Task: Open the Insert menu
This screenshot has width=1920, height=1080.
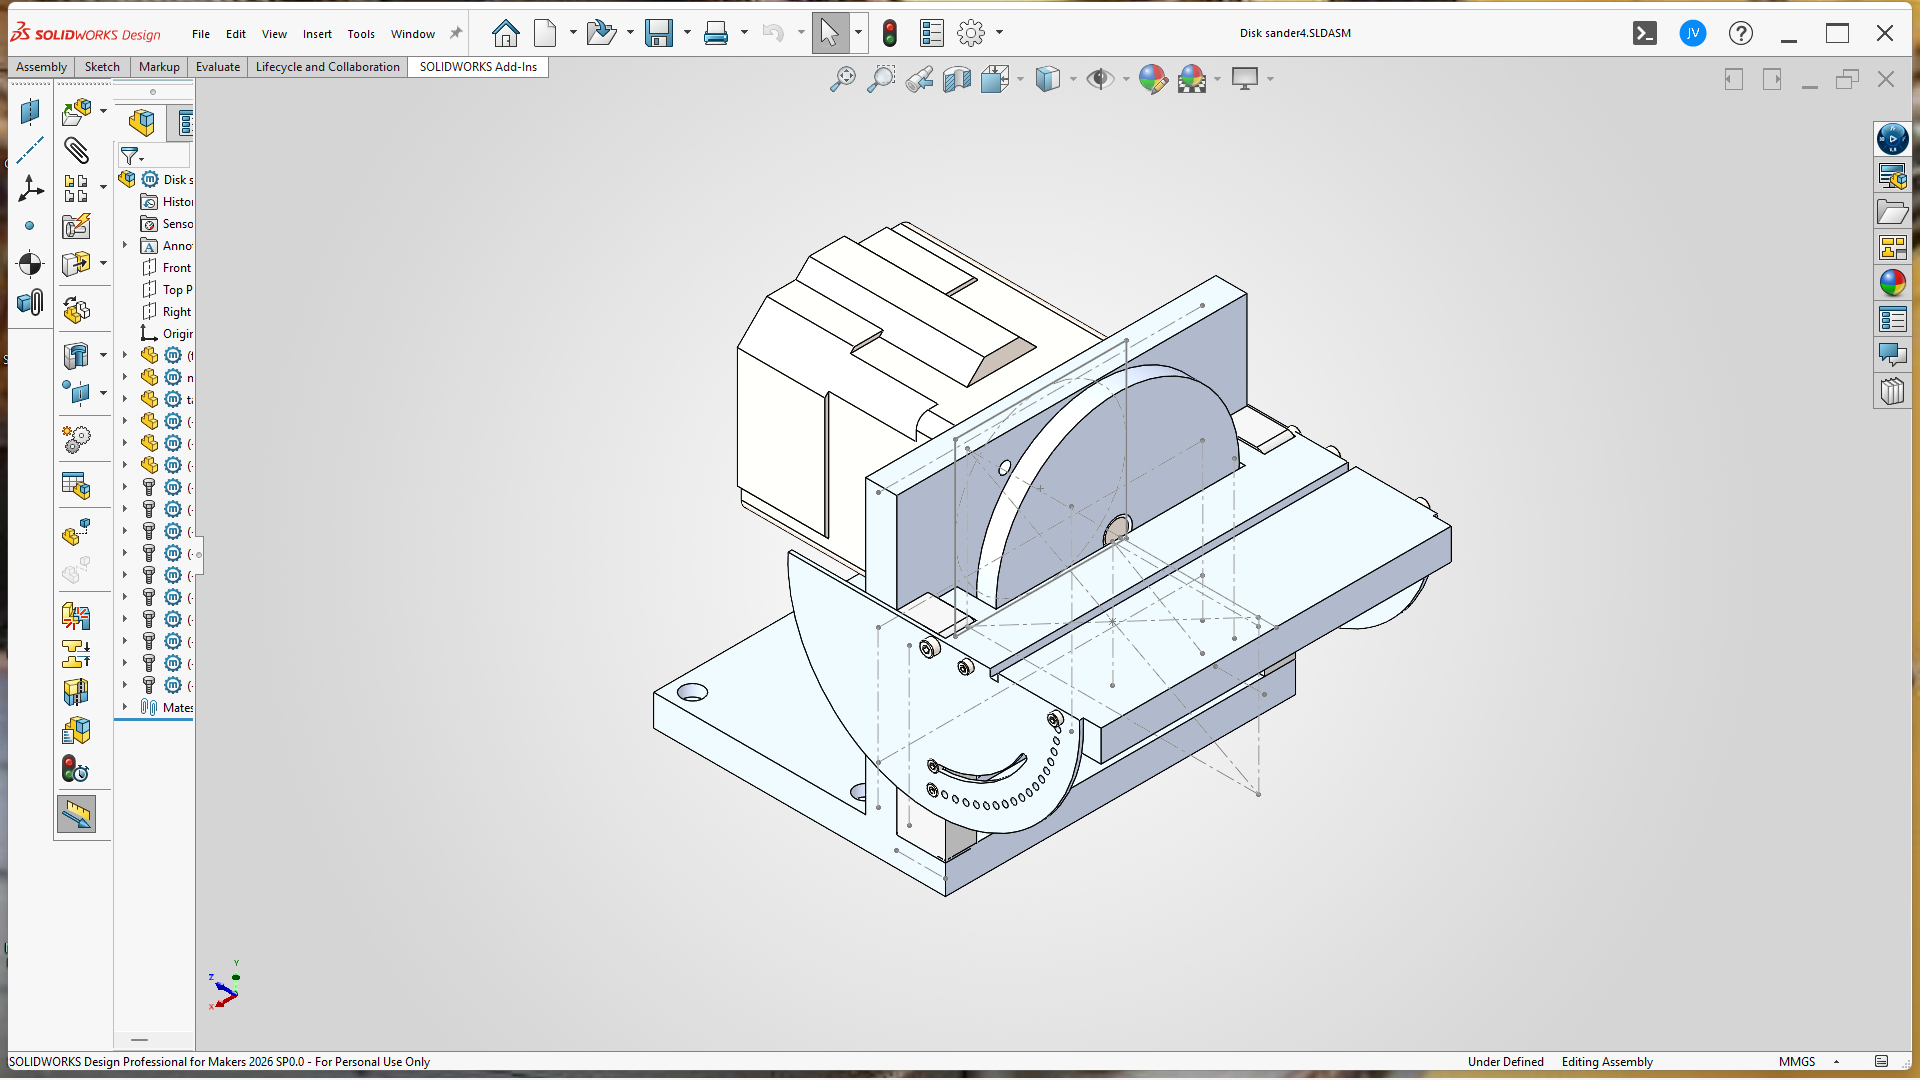Action: click(317, 34)
